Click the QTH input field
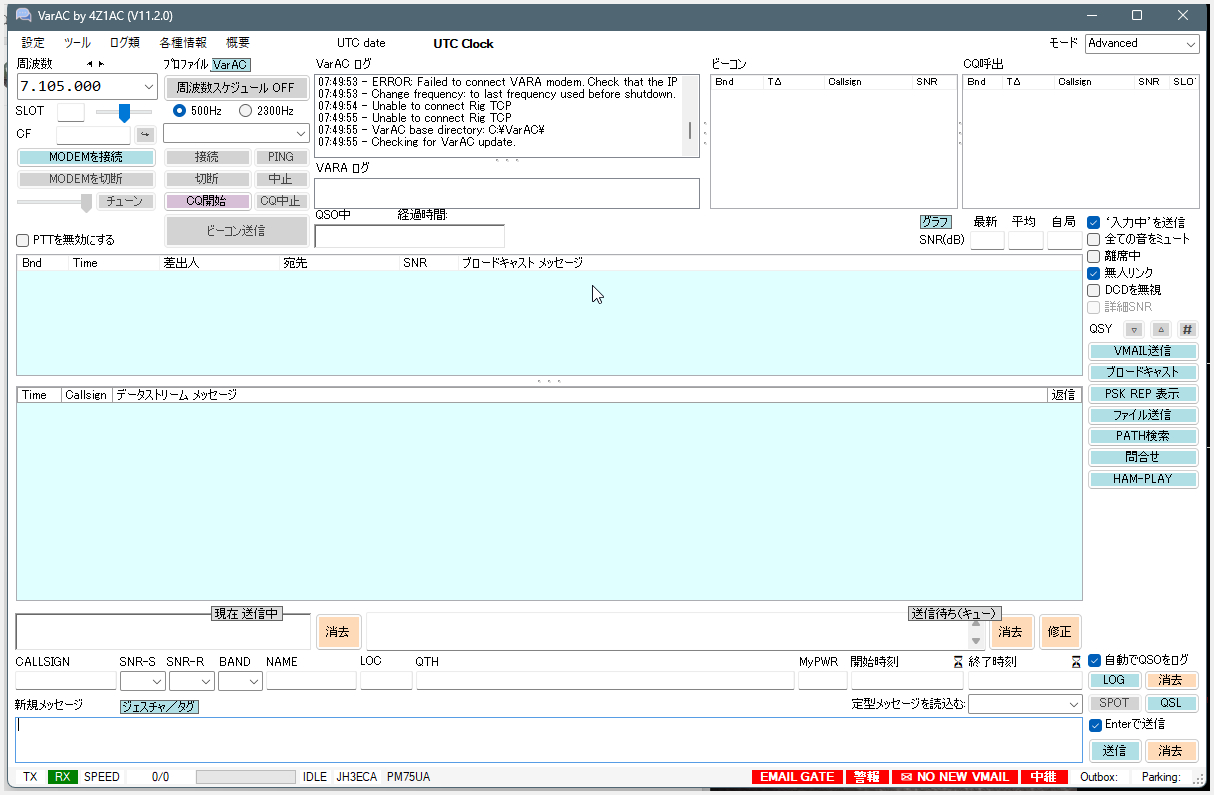Screen dimensions: 1214x795 coord(604,681)
